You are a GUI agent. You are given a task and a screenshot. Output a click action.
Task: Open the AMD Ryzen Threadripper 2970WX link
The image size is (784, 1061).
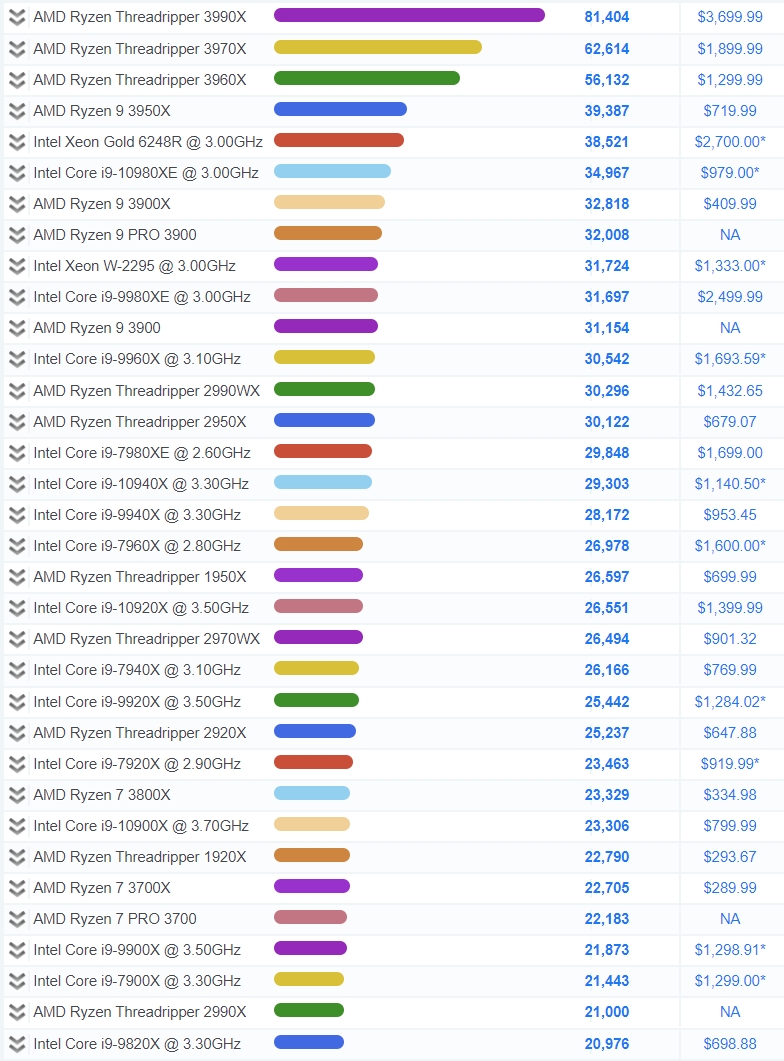[147, 639]
